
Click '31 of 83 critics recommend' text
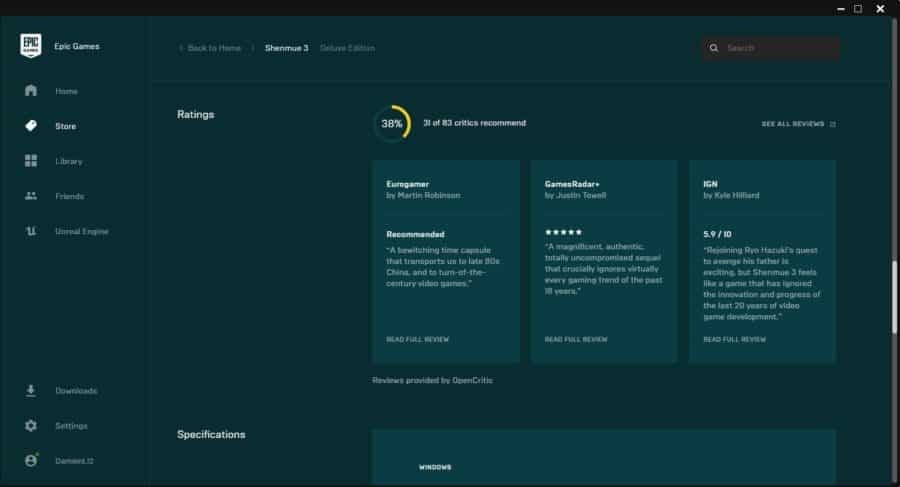click(x=474, y=123)
